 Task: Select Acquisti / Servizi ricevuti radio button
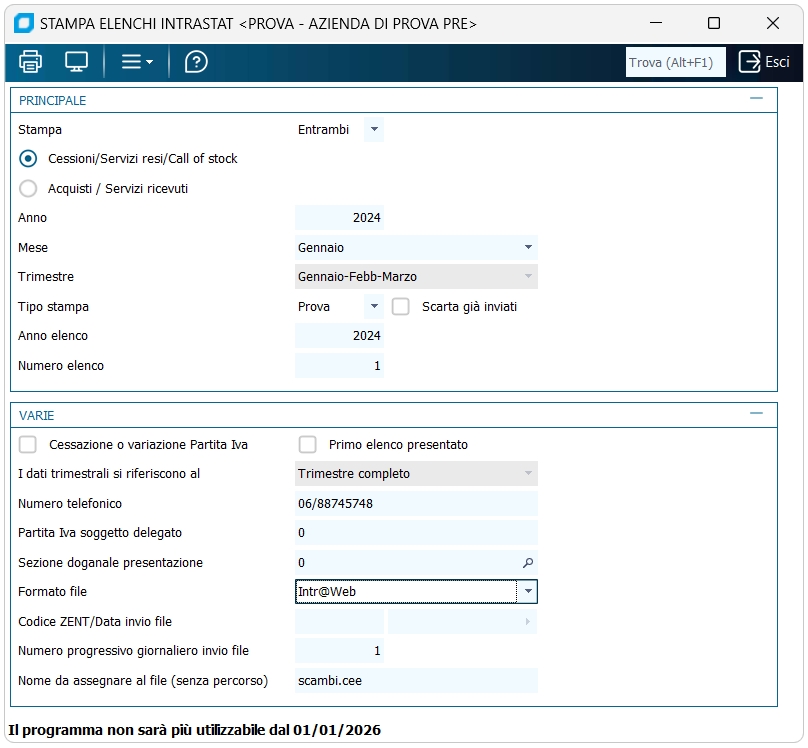coord(28,189)
